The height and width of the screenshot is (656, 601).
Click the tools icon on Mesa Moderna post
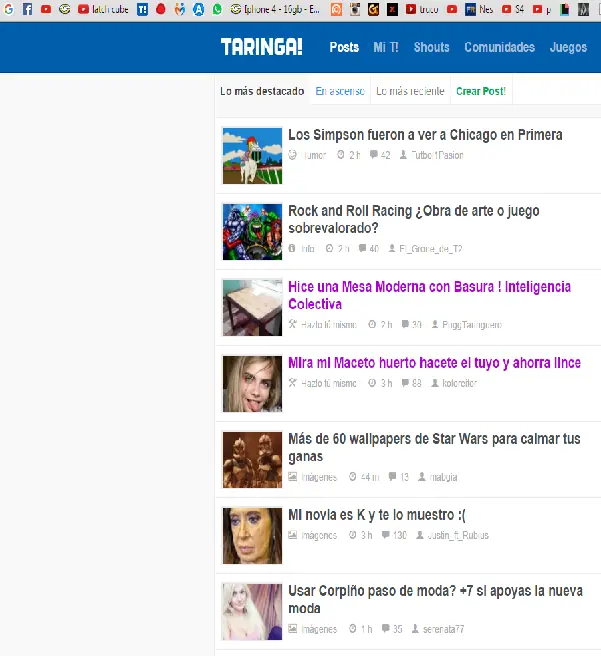pyautogui.click(x=292, y=324)
